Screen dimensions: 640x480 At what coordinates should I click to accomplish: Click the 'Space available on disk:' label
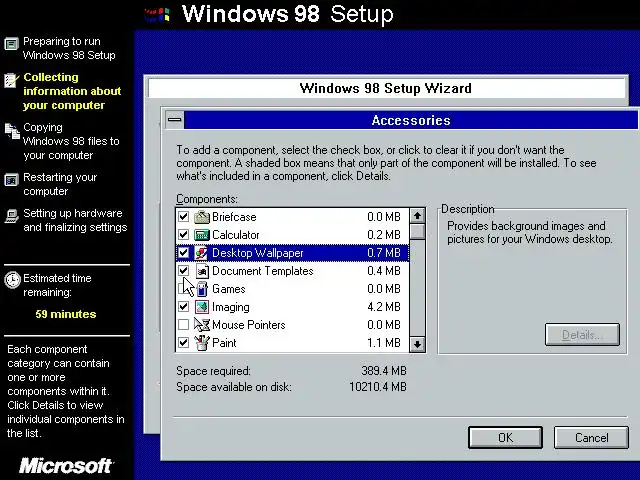(234, 387)
